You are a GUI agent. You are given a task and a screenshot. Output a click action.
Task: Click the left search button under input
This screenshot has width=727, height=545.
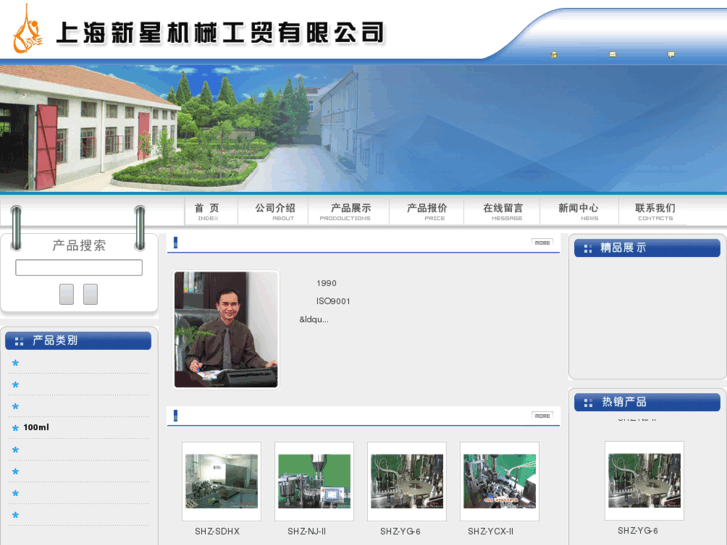(66, 294)
